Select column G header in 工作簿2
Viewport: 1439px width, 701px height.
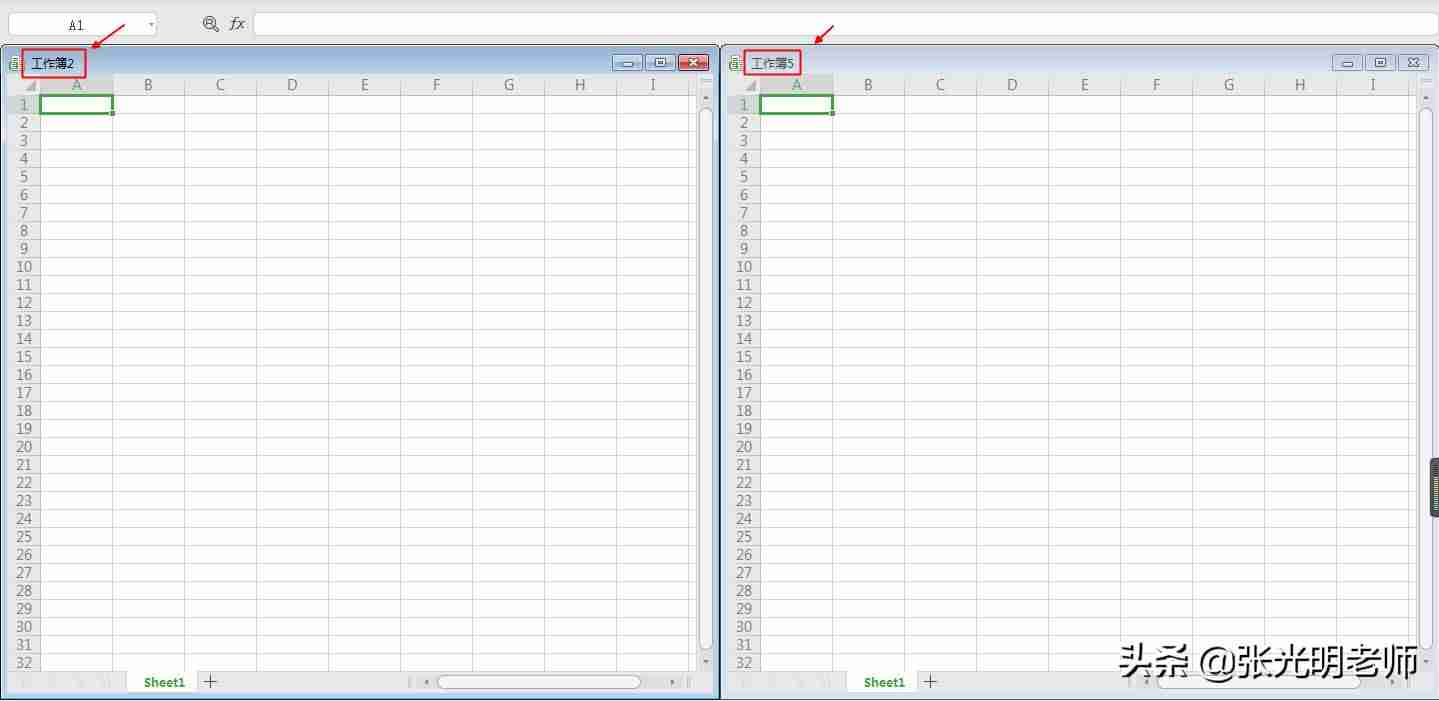coord(508,85)
